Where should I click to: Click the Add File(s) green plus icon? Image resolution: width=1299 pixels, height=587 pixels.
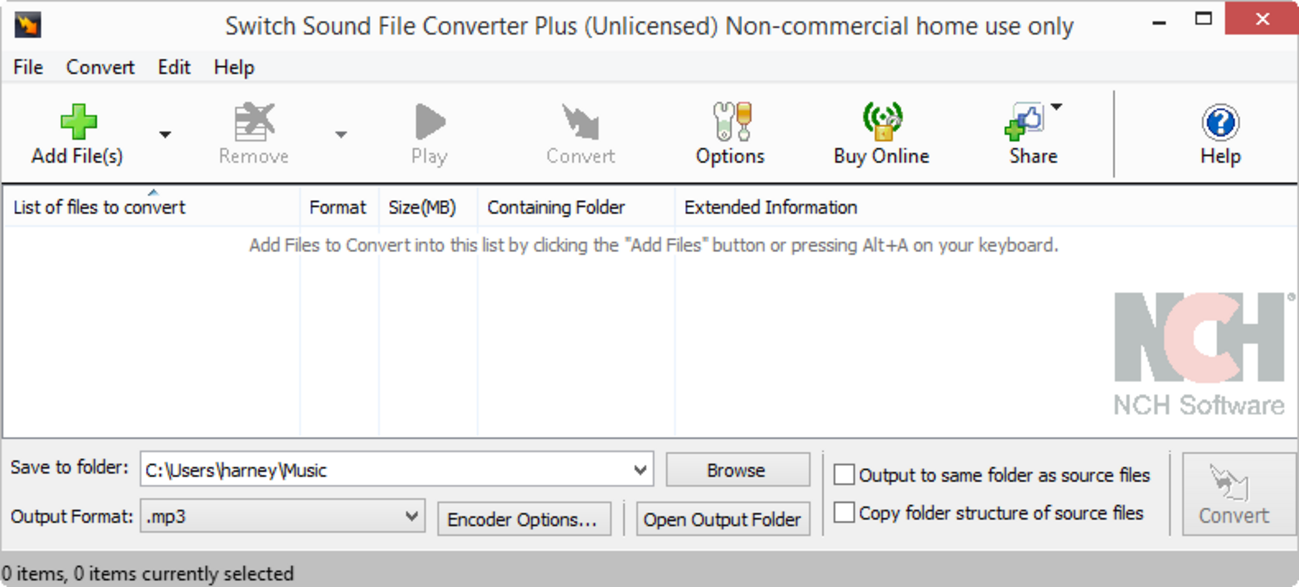[78, 122]
